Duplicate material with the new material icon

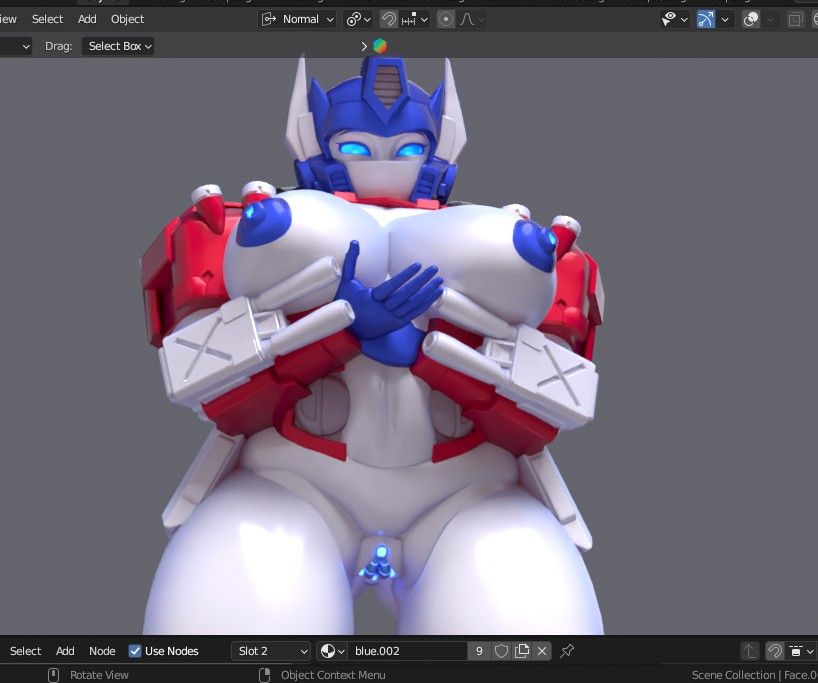click(x=522, y=651)
